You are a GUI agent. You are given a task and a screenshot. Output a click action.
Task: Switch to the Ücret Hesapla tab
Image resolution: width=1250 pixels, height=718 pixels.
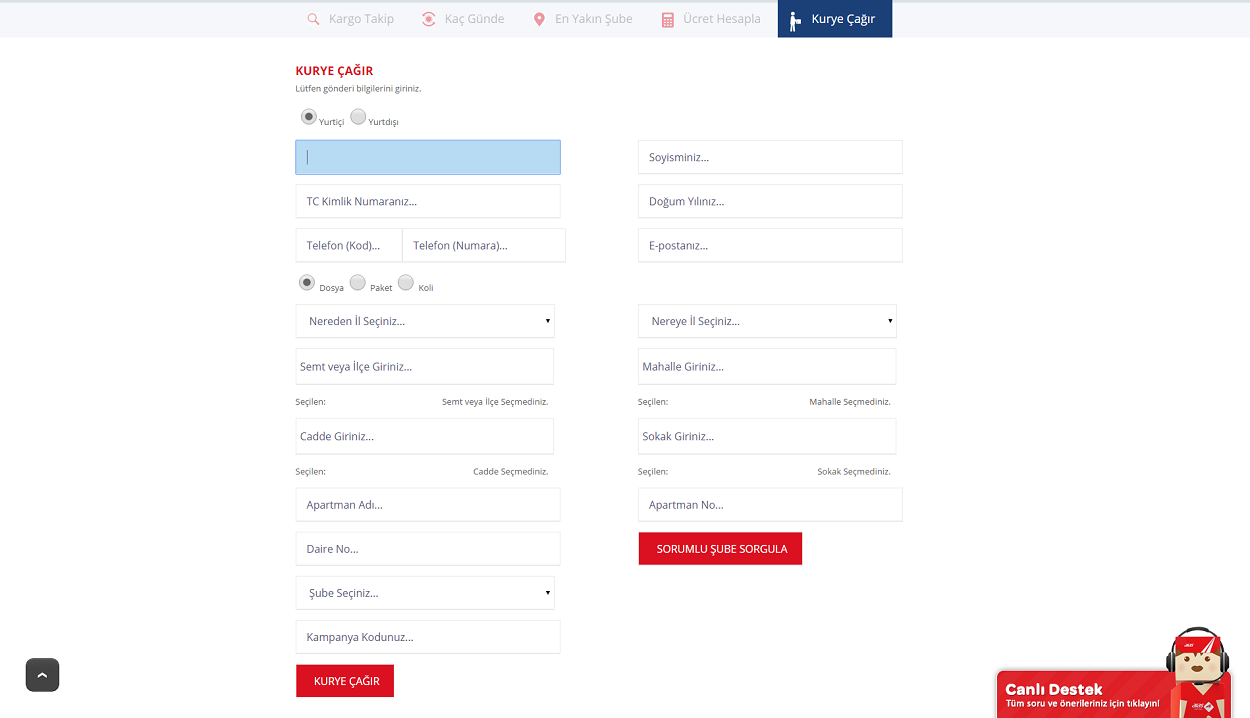pos(721,19)
